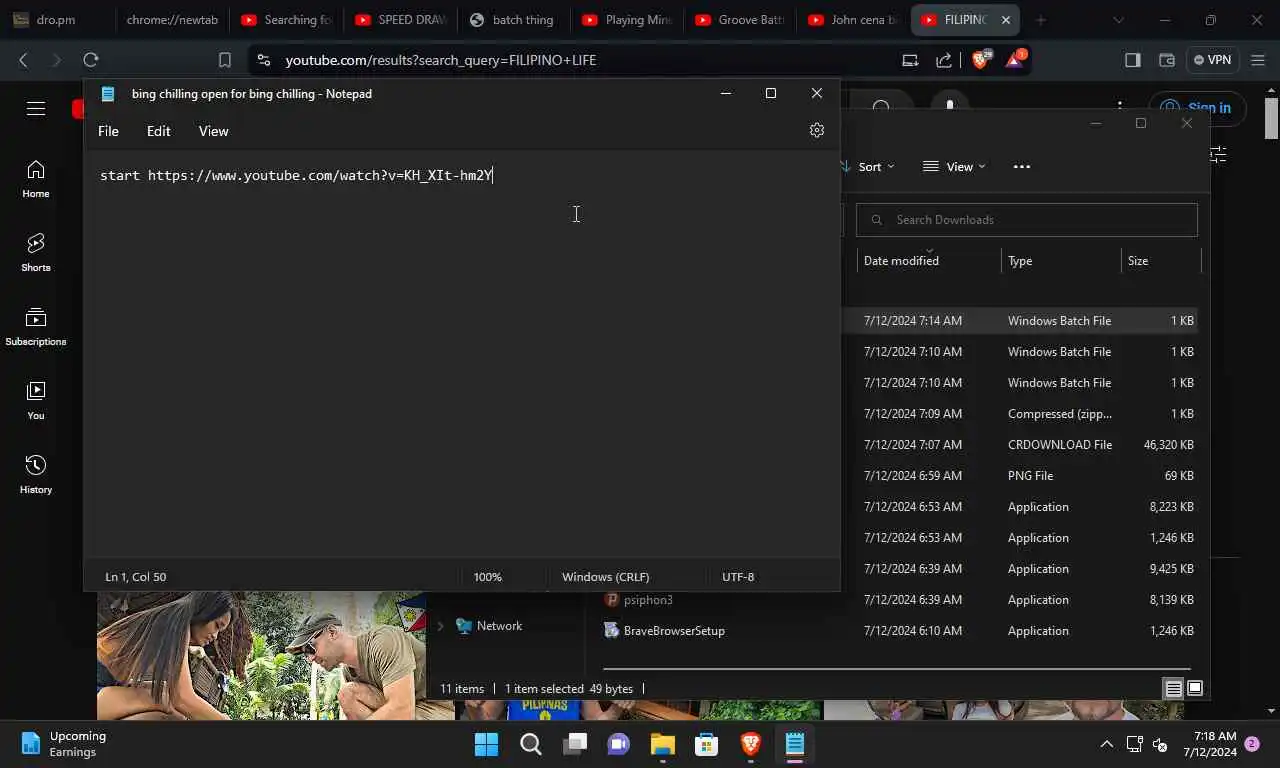This screenshot has width=1280, height=768.
Task: Open the Upcoming Earnings widget
Action: click(64, 744)
